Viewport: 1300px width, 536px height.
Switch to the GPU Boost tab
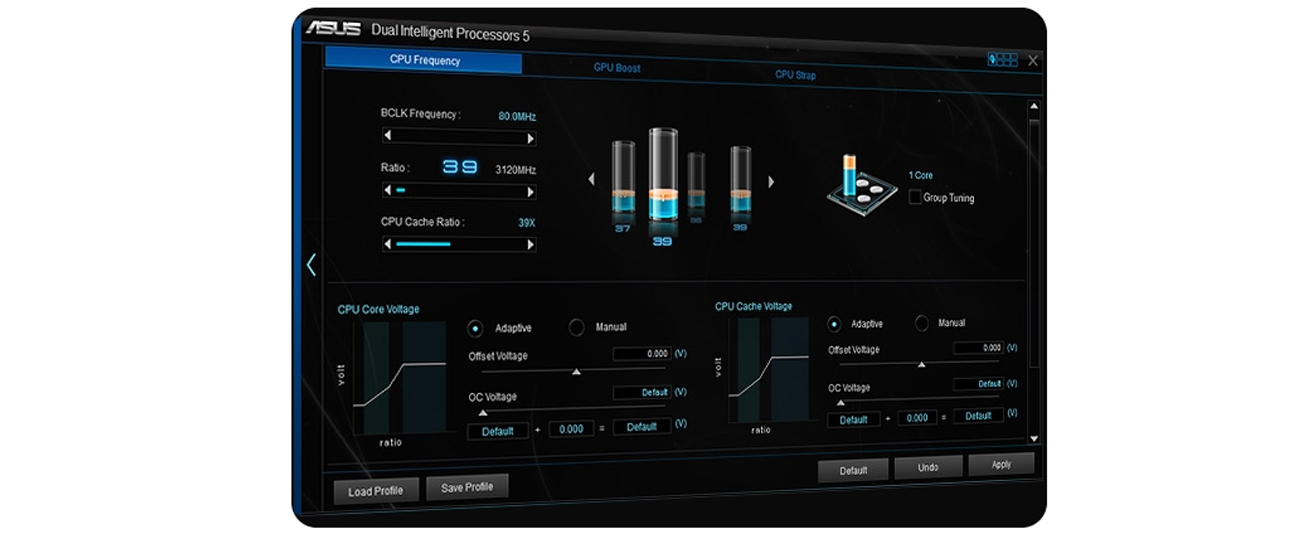coord(617,68)
